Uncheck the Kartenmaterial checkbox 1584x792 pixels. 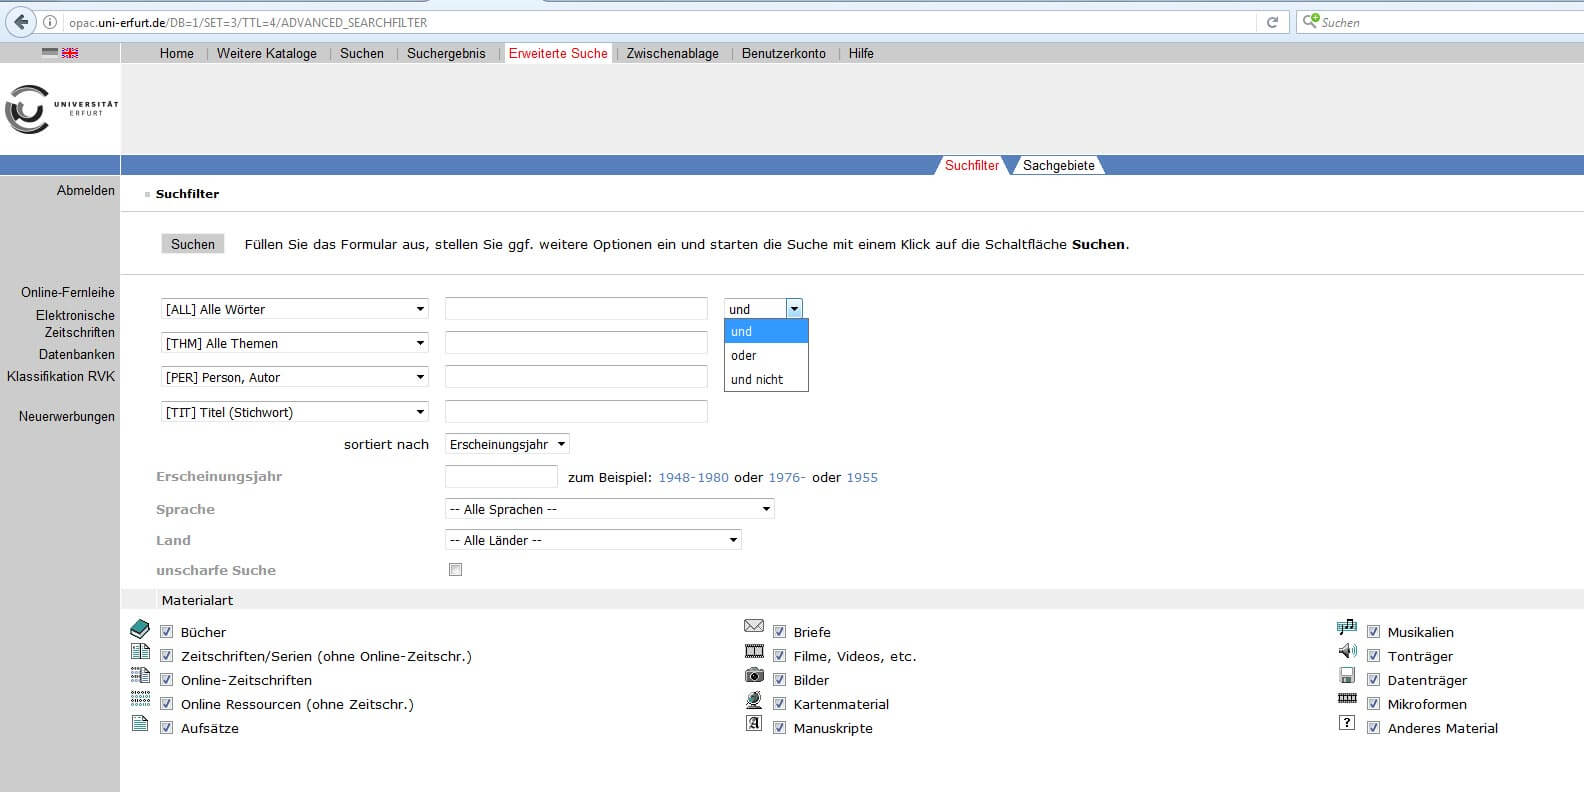[780, 704]
